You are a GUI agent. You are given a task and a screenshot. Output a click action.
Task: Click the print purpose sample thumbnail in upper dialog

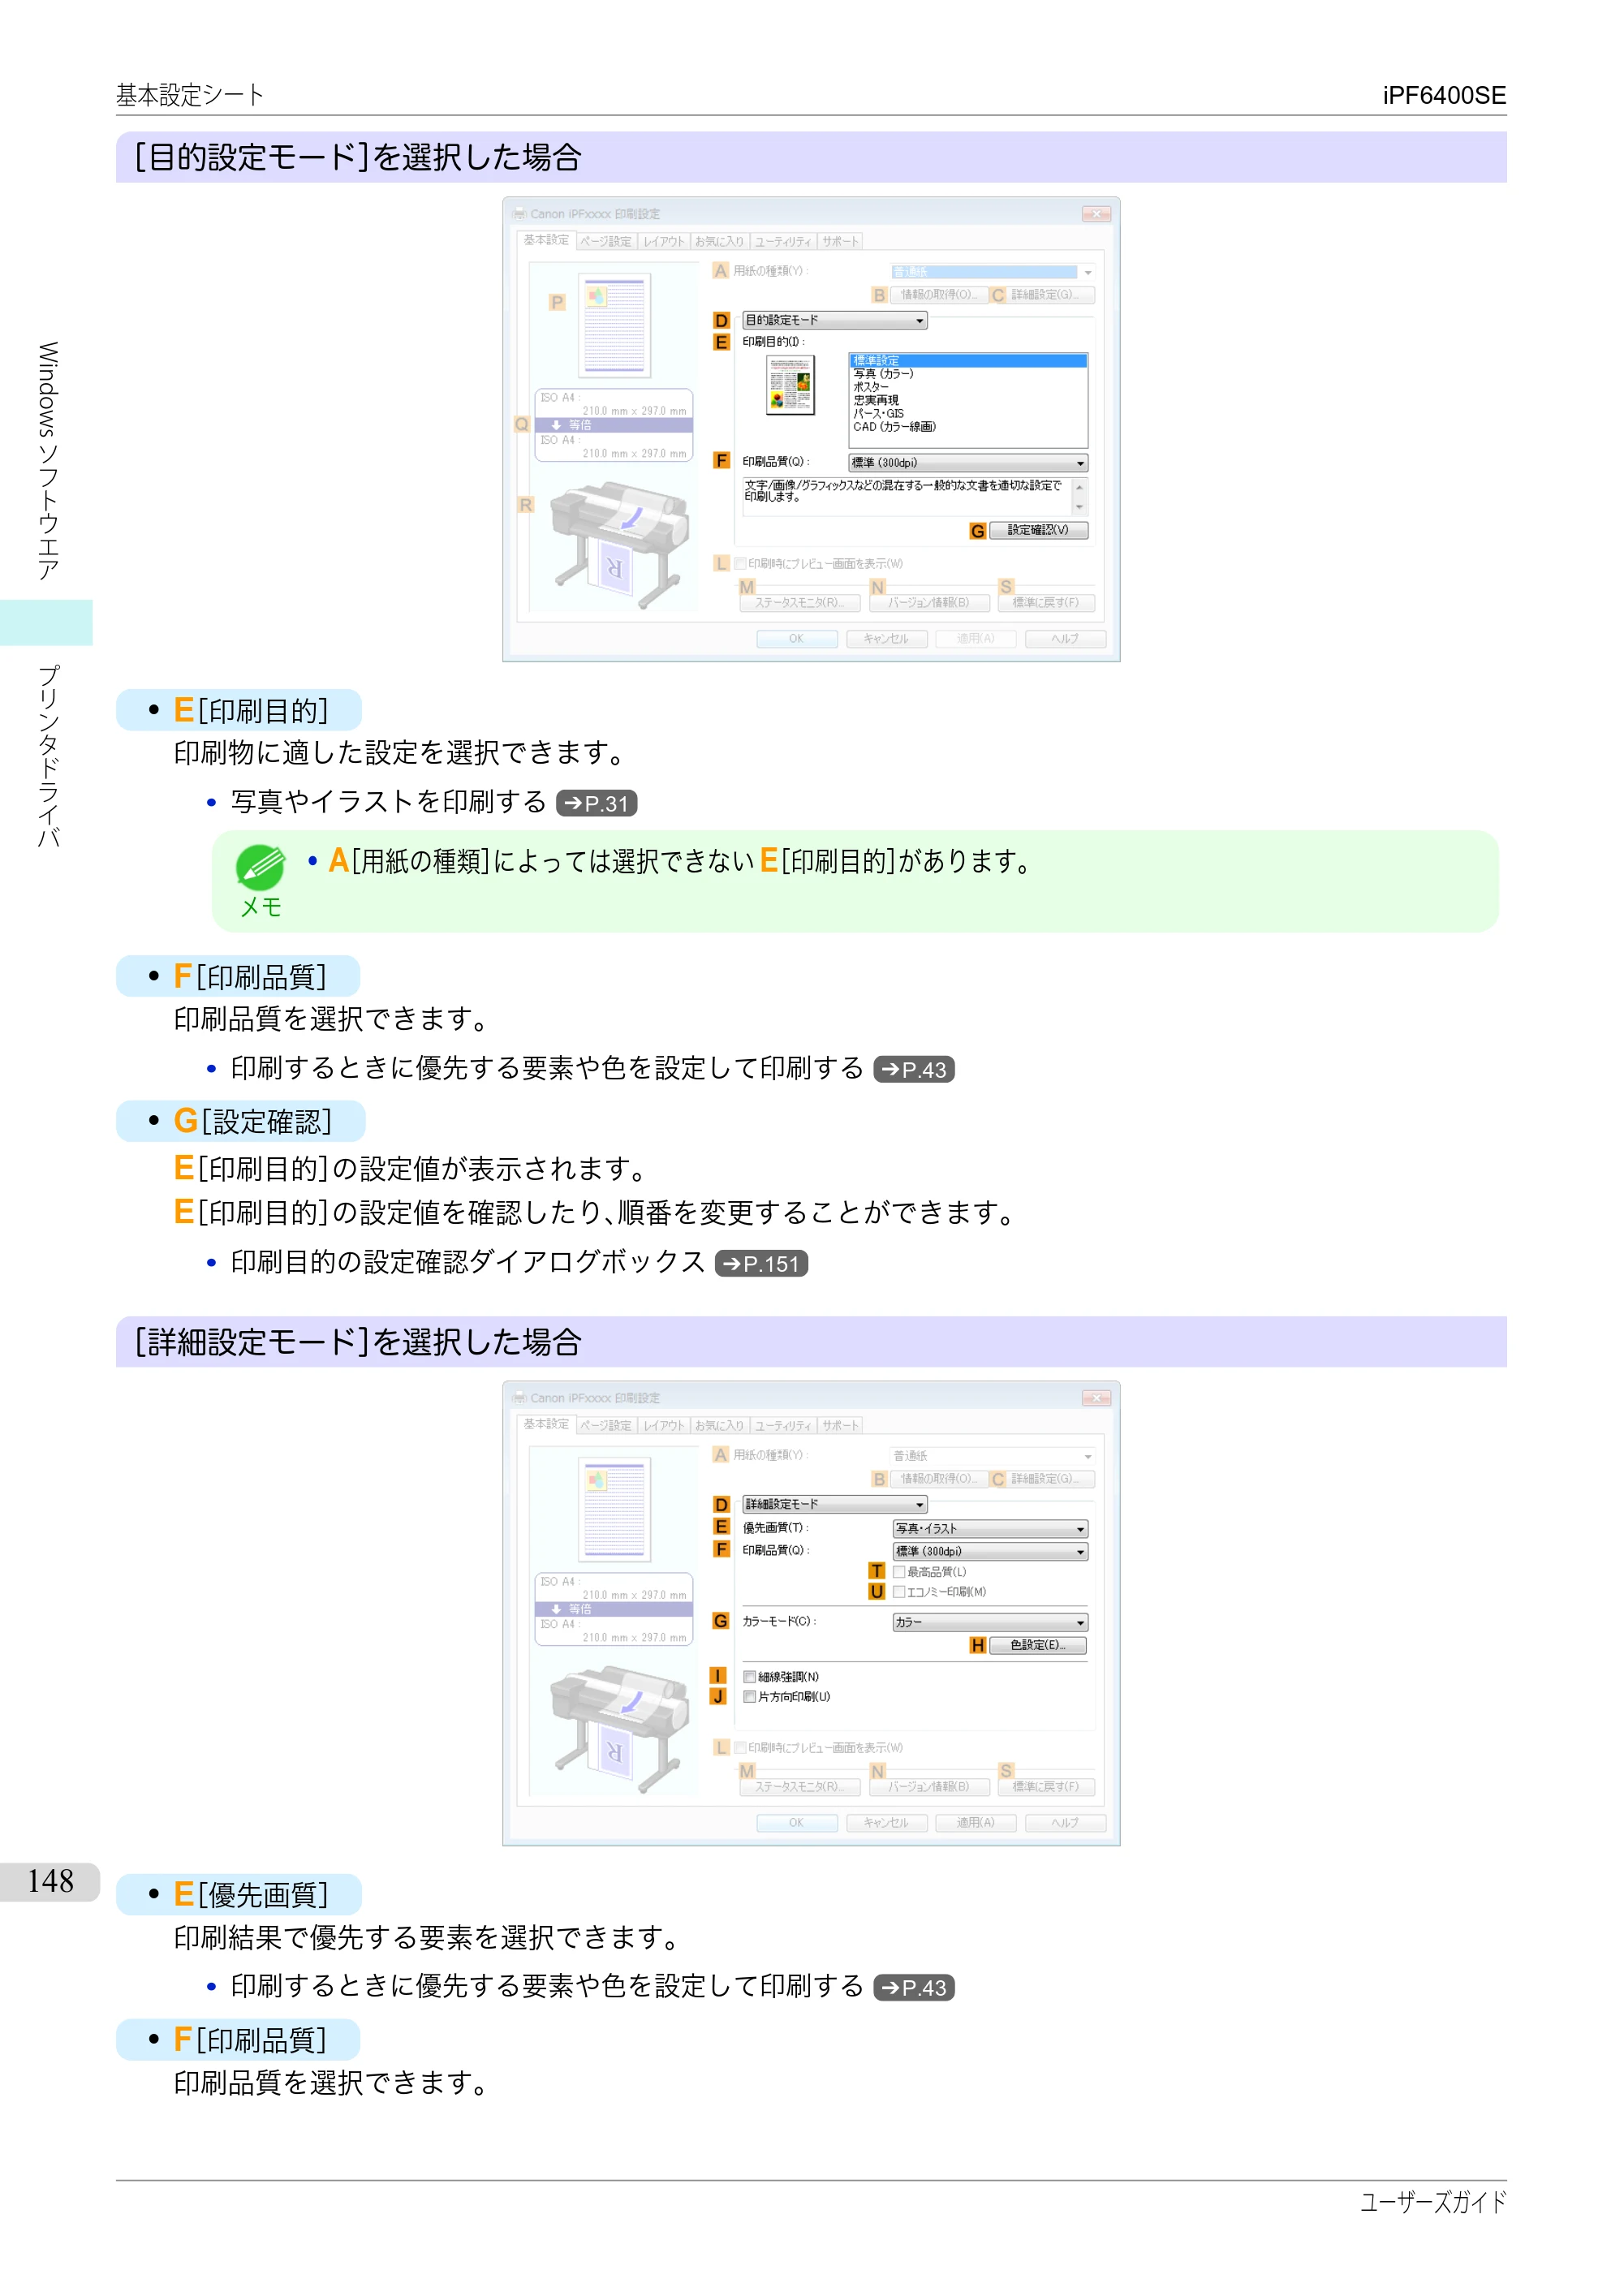pyautogui.click(x=790, y=385)
